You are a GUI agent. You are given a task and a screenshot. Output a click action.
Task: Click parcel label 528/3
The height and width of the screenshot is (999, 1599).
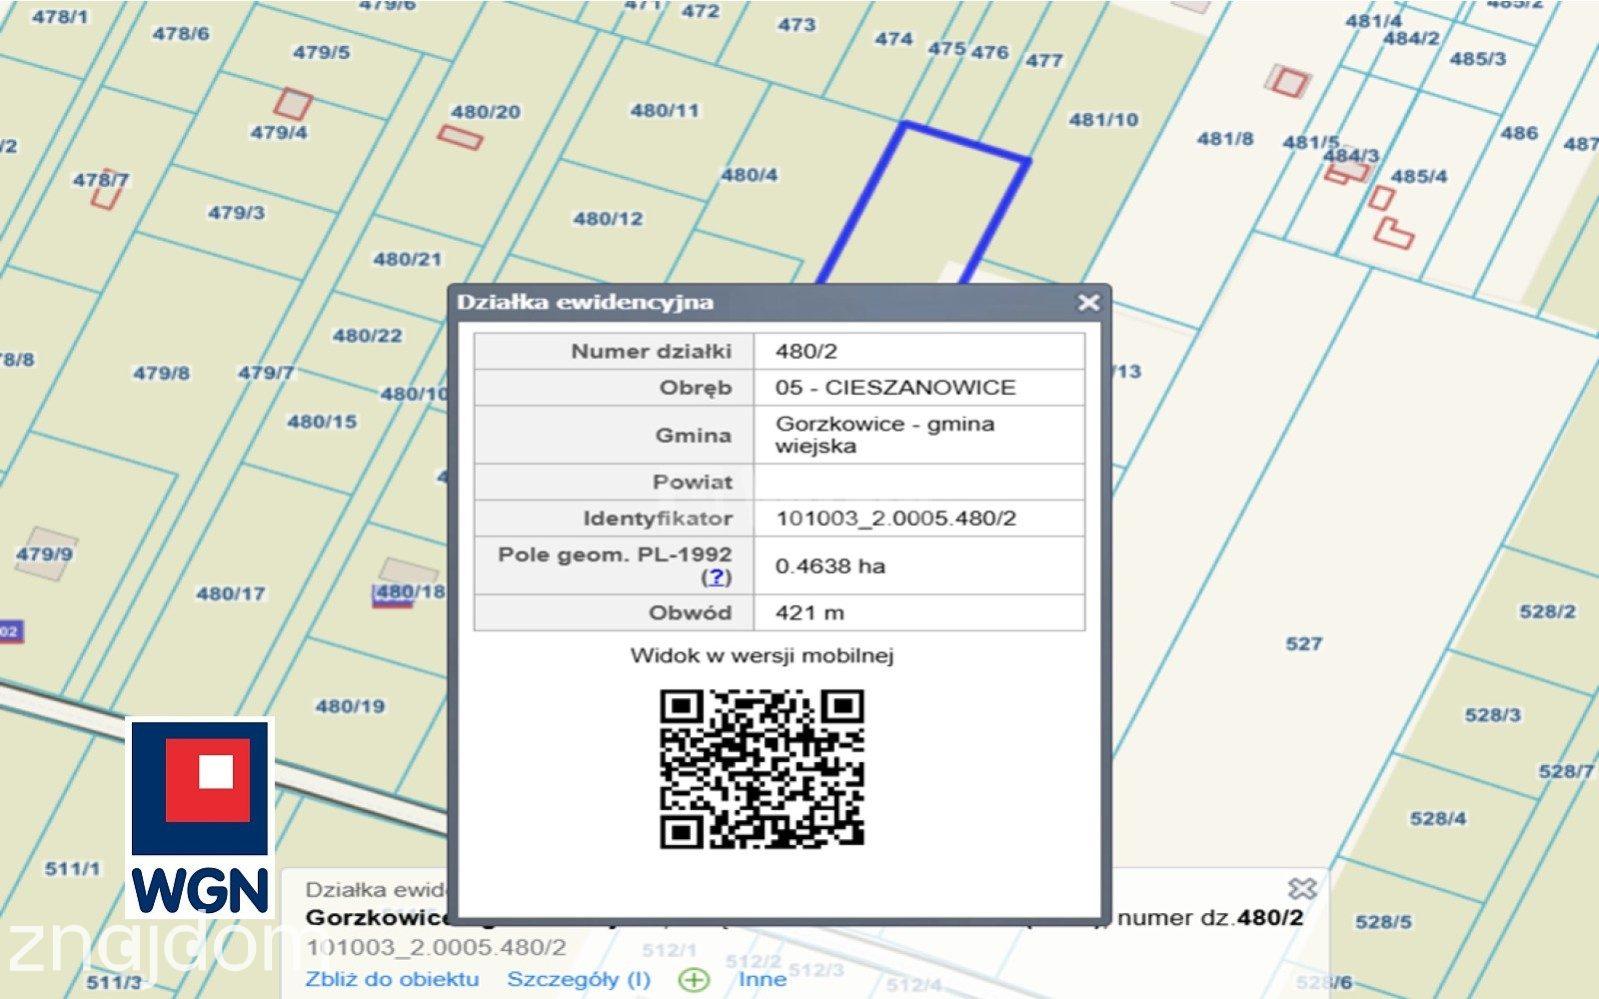[x=1493, y=715]
